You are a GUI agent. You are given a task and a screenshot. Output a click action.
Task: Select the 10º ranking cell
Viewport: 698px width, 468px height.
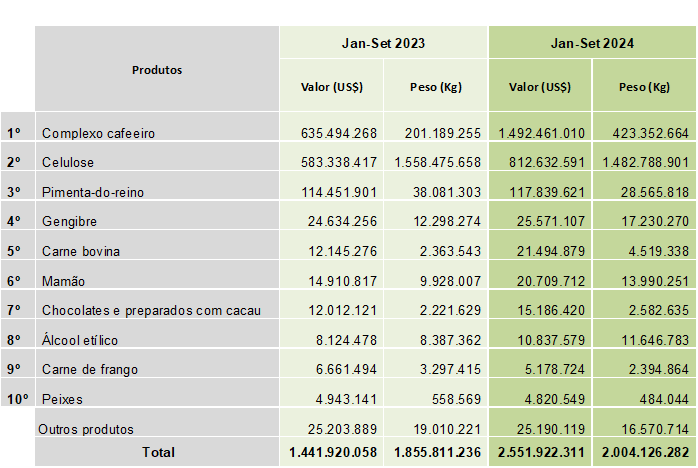click(x=17, y=399)
